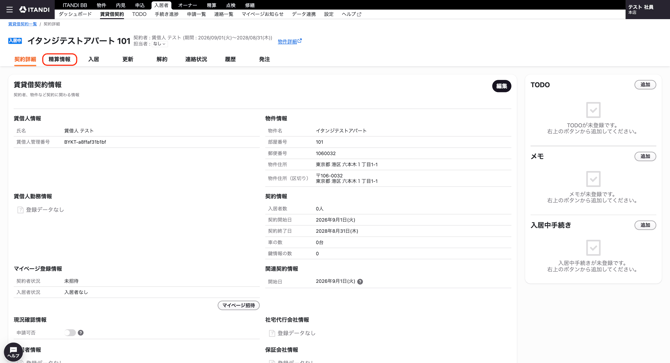The height and width of the screenshot is (363, 670).
Task: Open the 修繕 top menu
Action: click(250, 5)
